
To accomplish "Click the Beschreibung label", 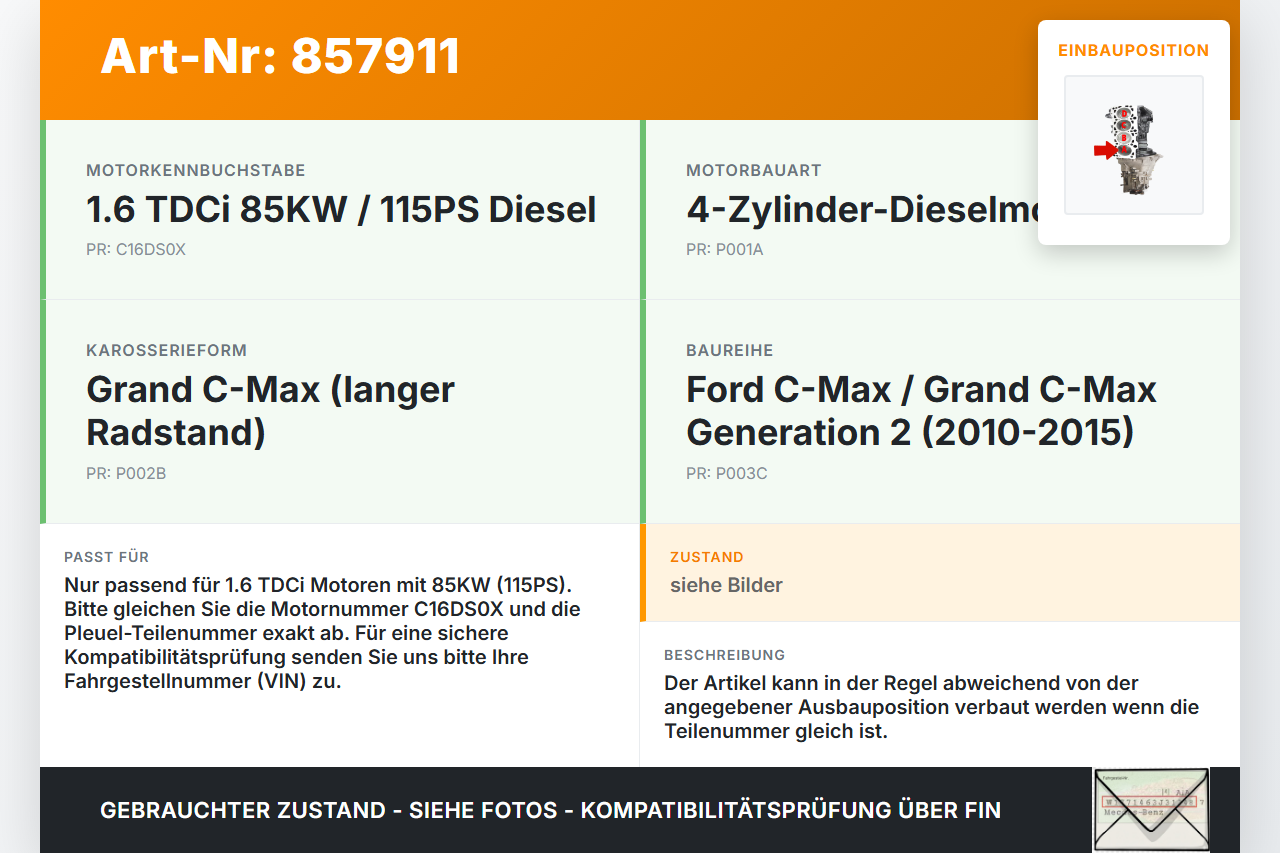I will coord(725,655).
